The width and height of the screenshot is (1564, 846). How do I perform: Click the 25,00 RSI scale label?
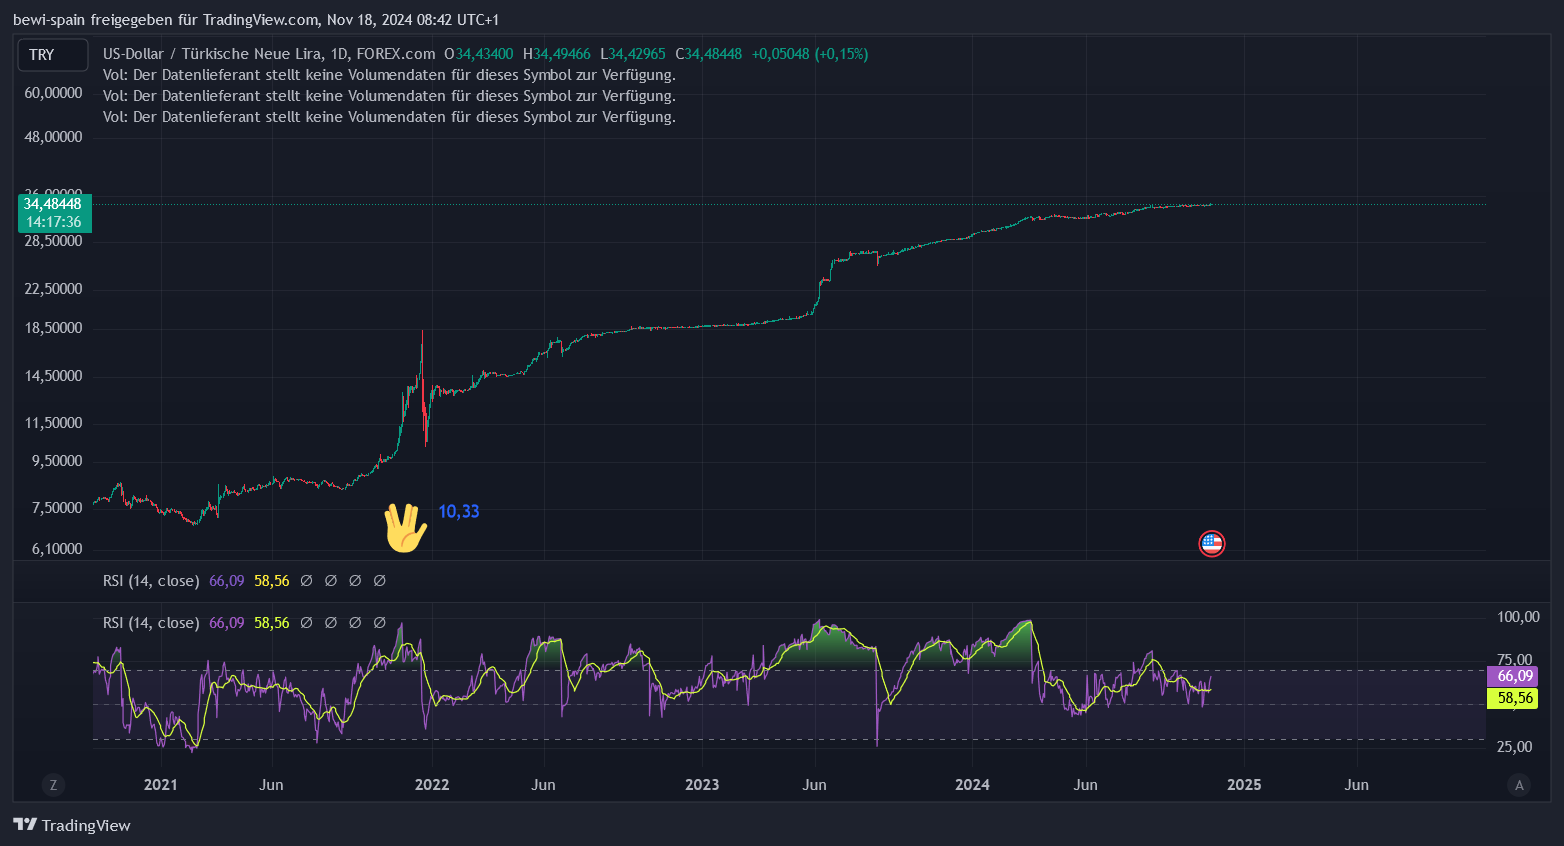1514,747
